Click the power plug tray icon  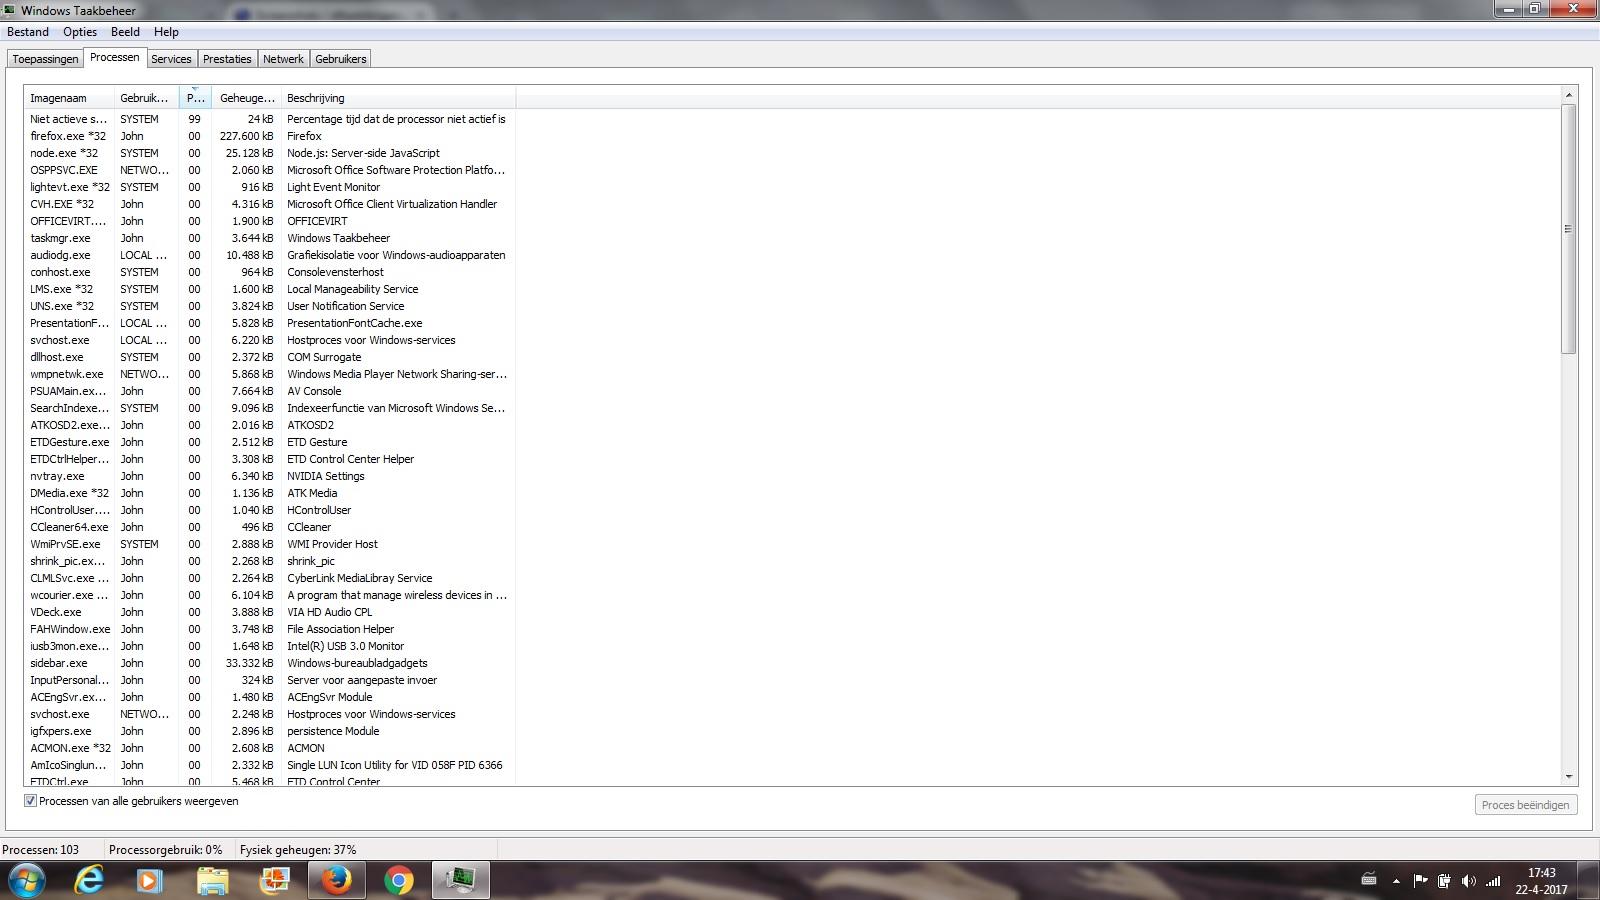tap(1444, 881)
